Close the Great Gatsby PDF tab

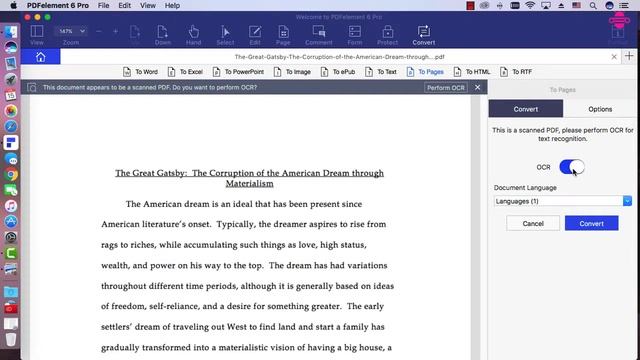(x=614, y=57)
